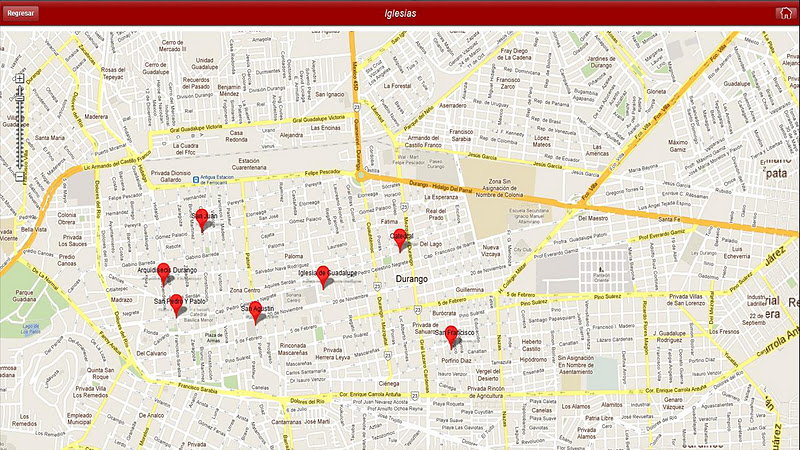Viewport: 800px width, 450px height.
Task: Click the Del Lago label
Action: pos(432,244)
